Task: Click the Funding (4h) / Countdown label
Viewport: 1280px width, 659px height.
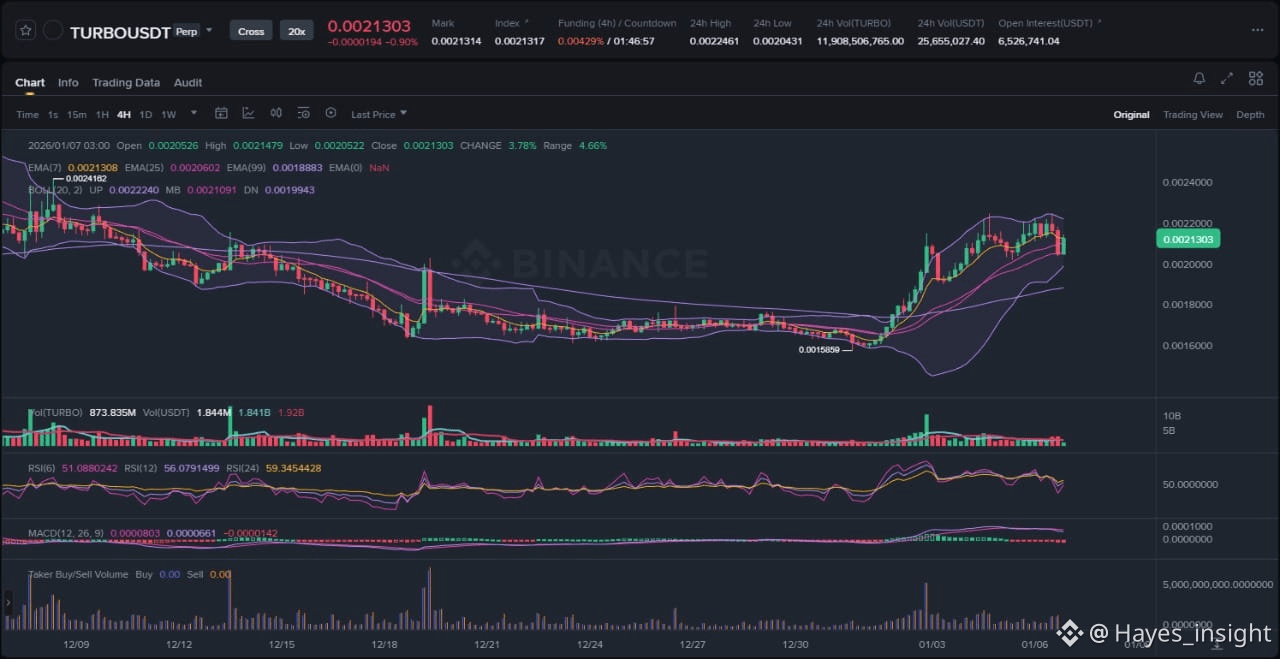Action: 617,23
